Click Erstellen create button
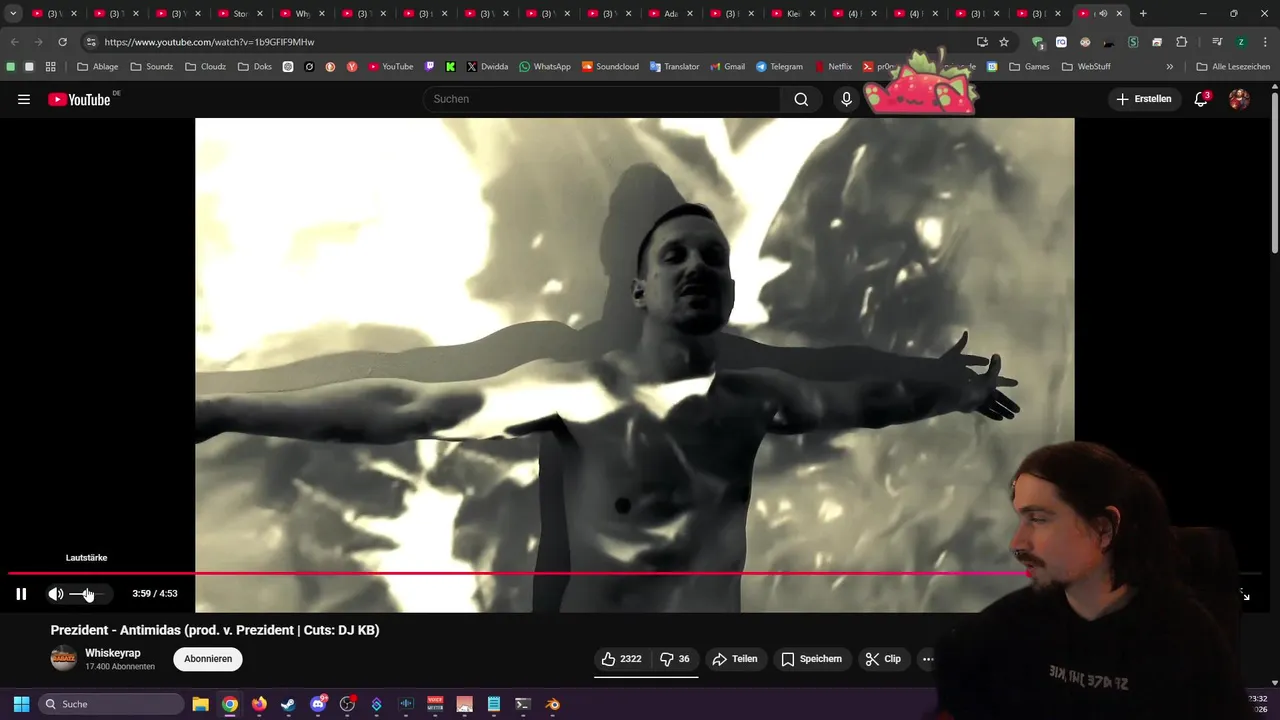This screenshot has height=720, width=1280. [1144, 99]
